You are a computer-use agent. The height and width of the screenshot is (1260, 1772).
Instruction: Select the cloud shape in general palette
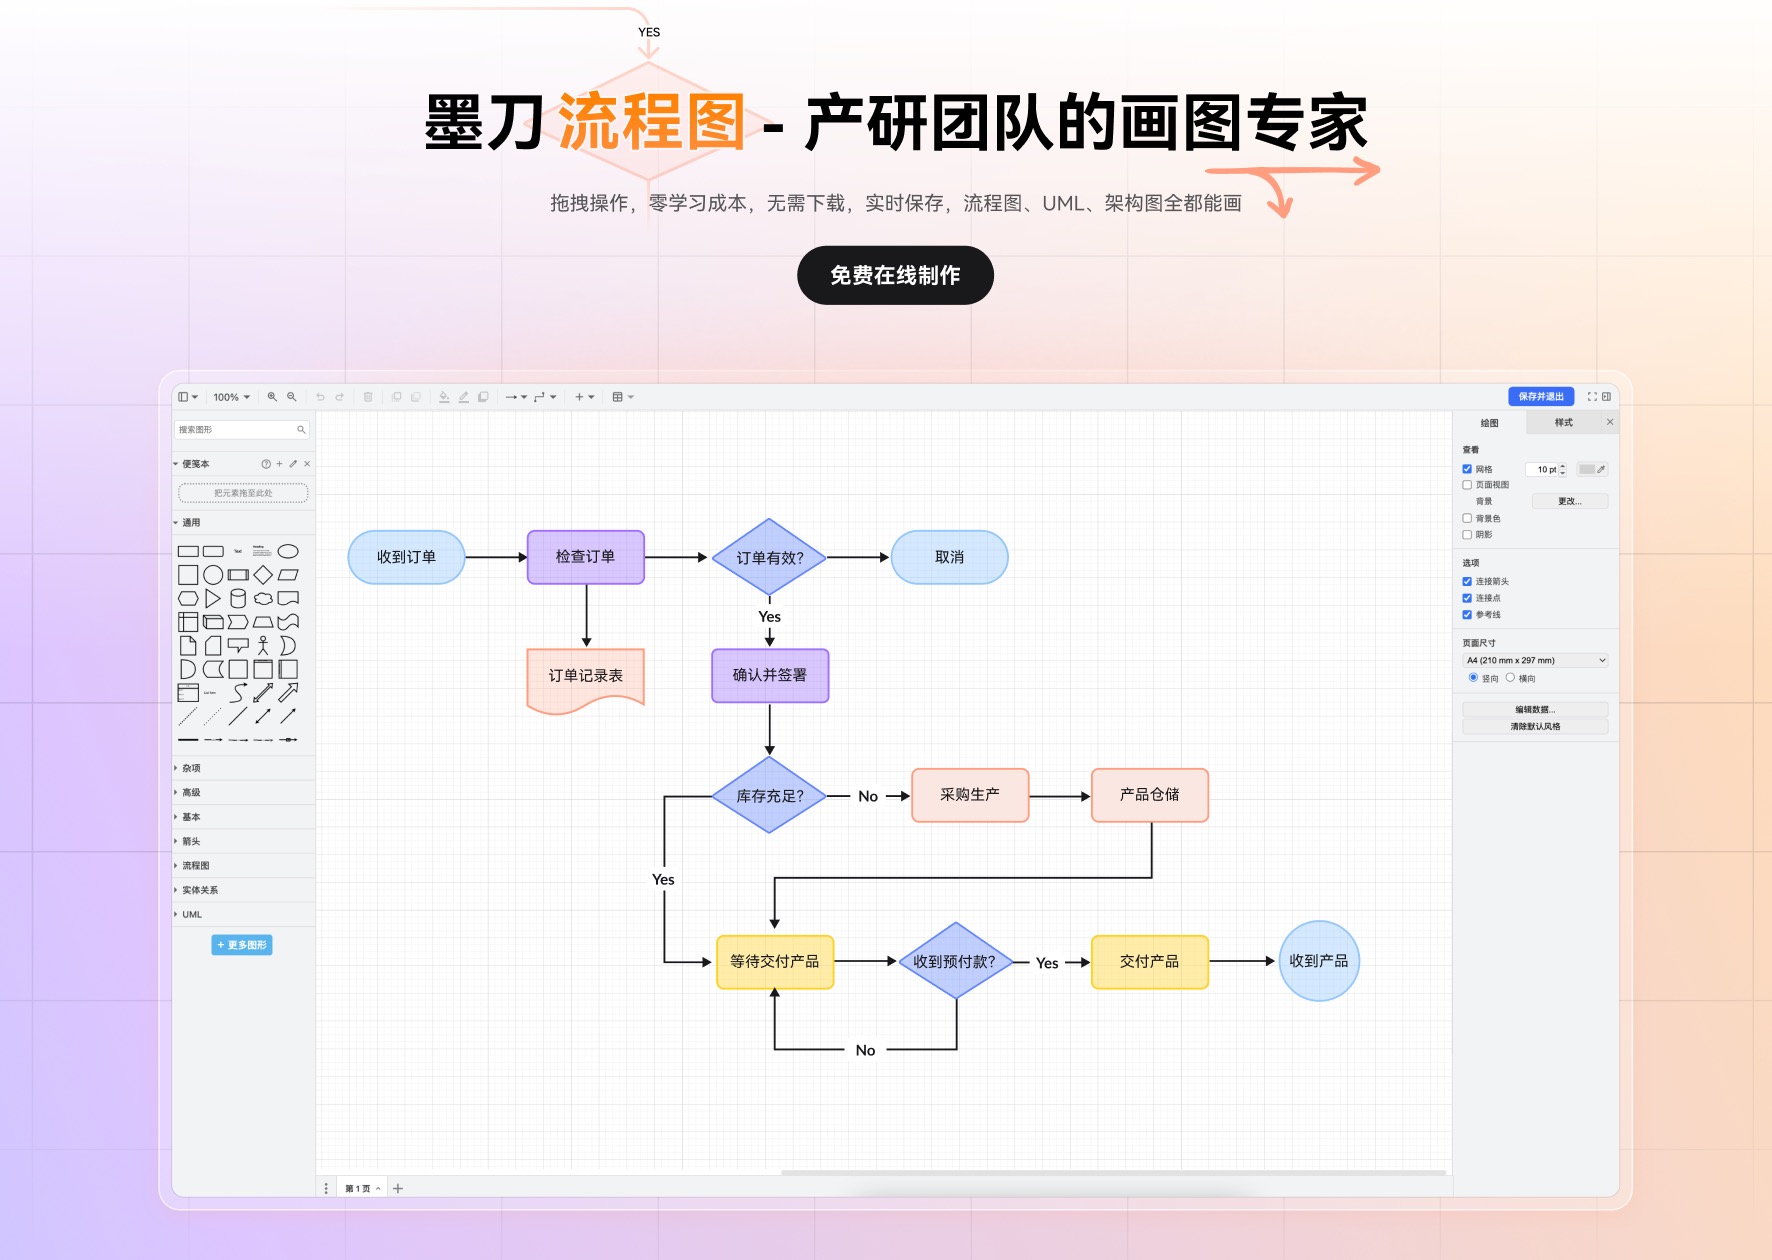(x=263, y=598)
